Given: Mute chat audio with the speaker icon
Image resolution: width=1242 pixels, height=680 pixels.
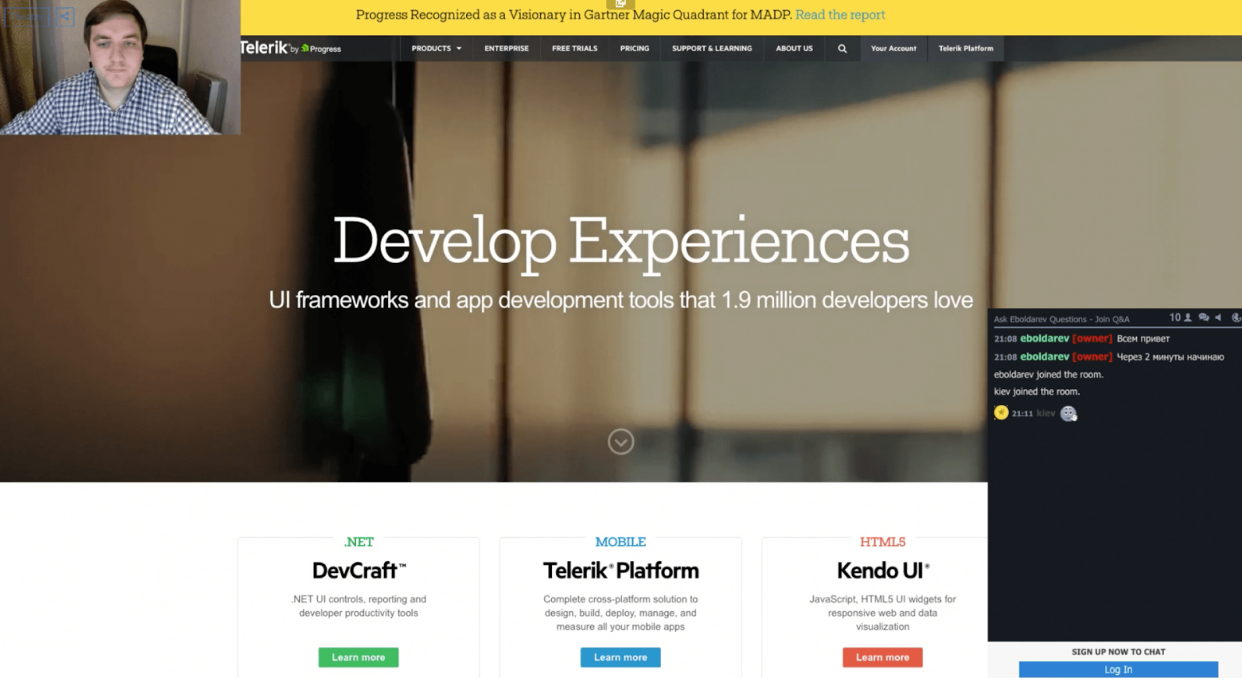Looking at the screenshot, I should pyautogui.click(x=1218, y=317).
